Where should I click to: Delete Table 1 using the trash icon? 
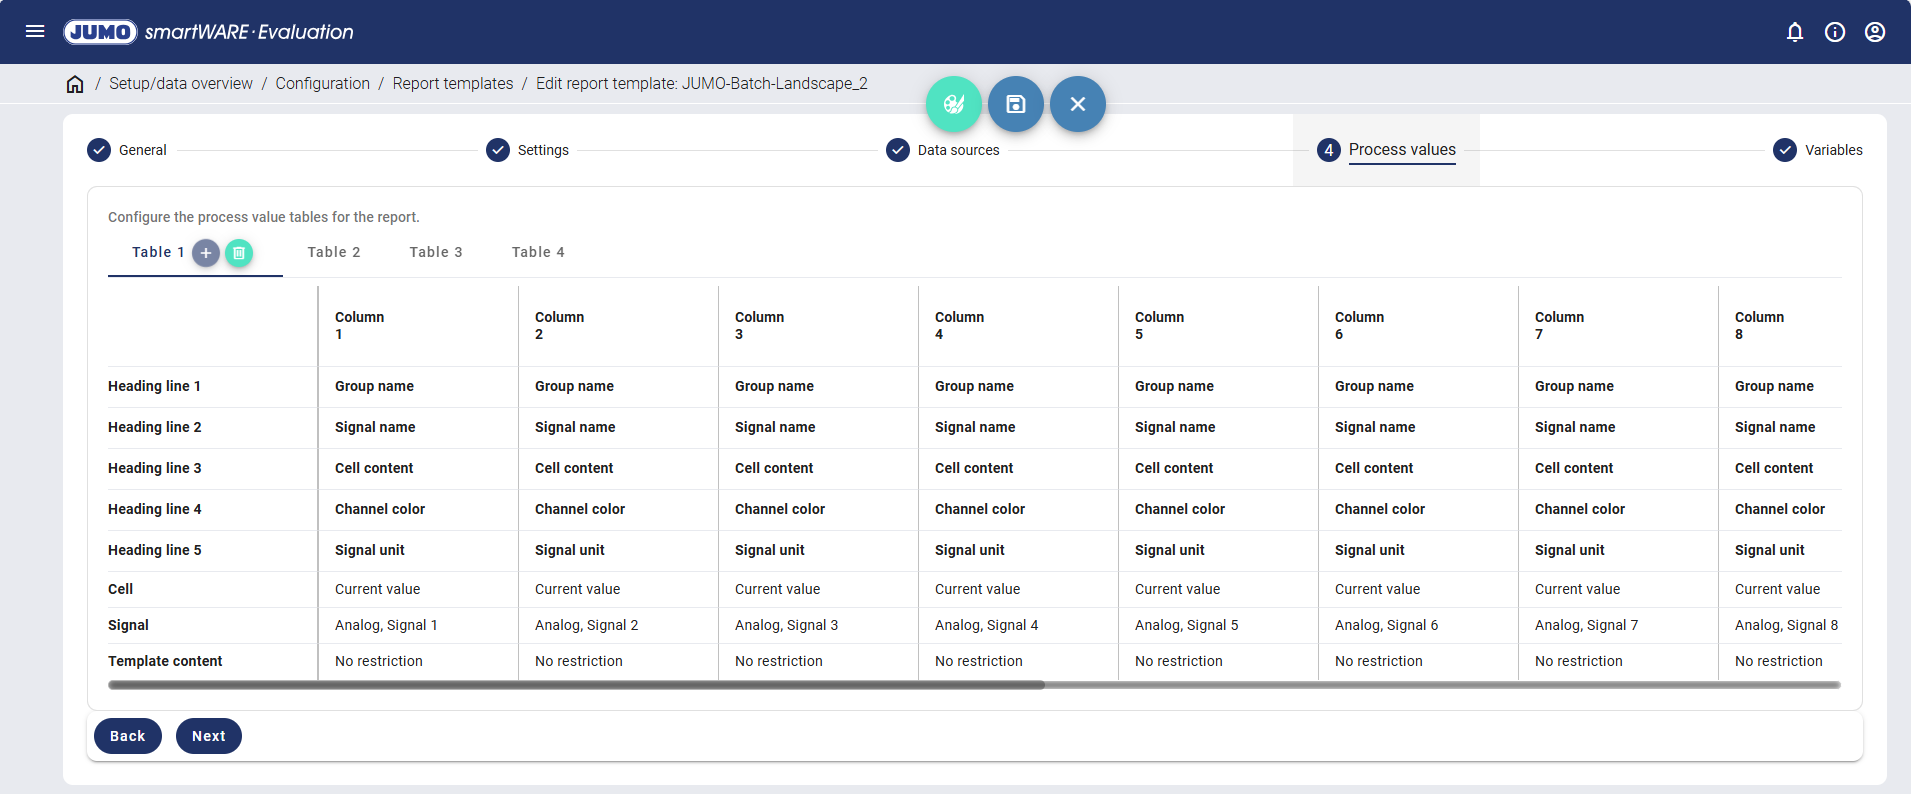[239, 253]
